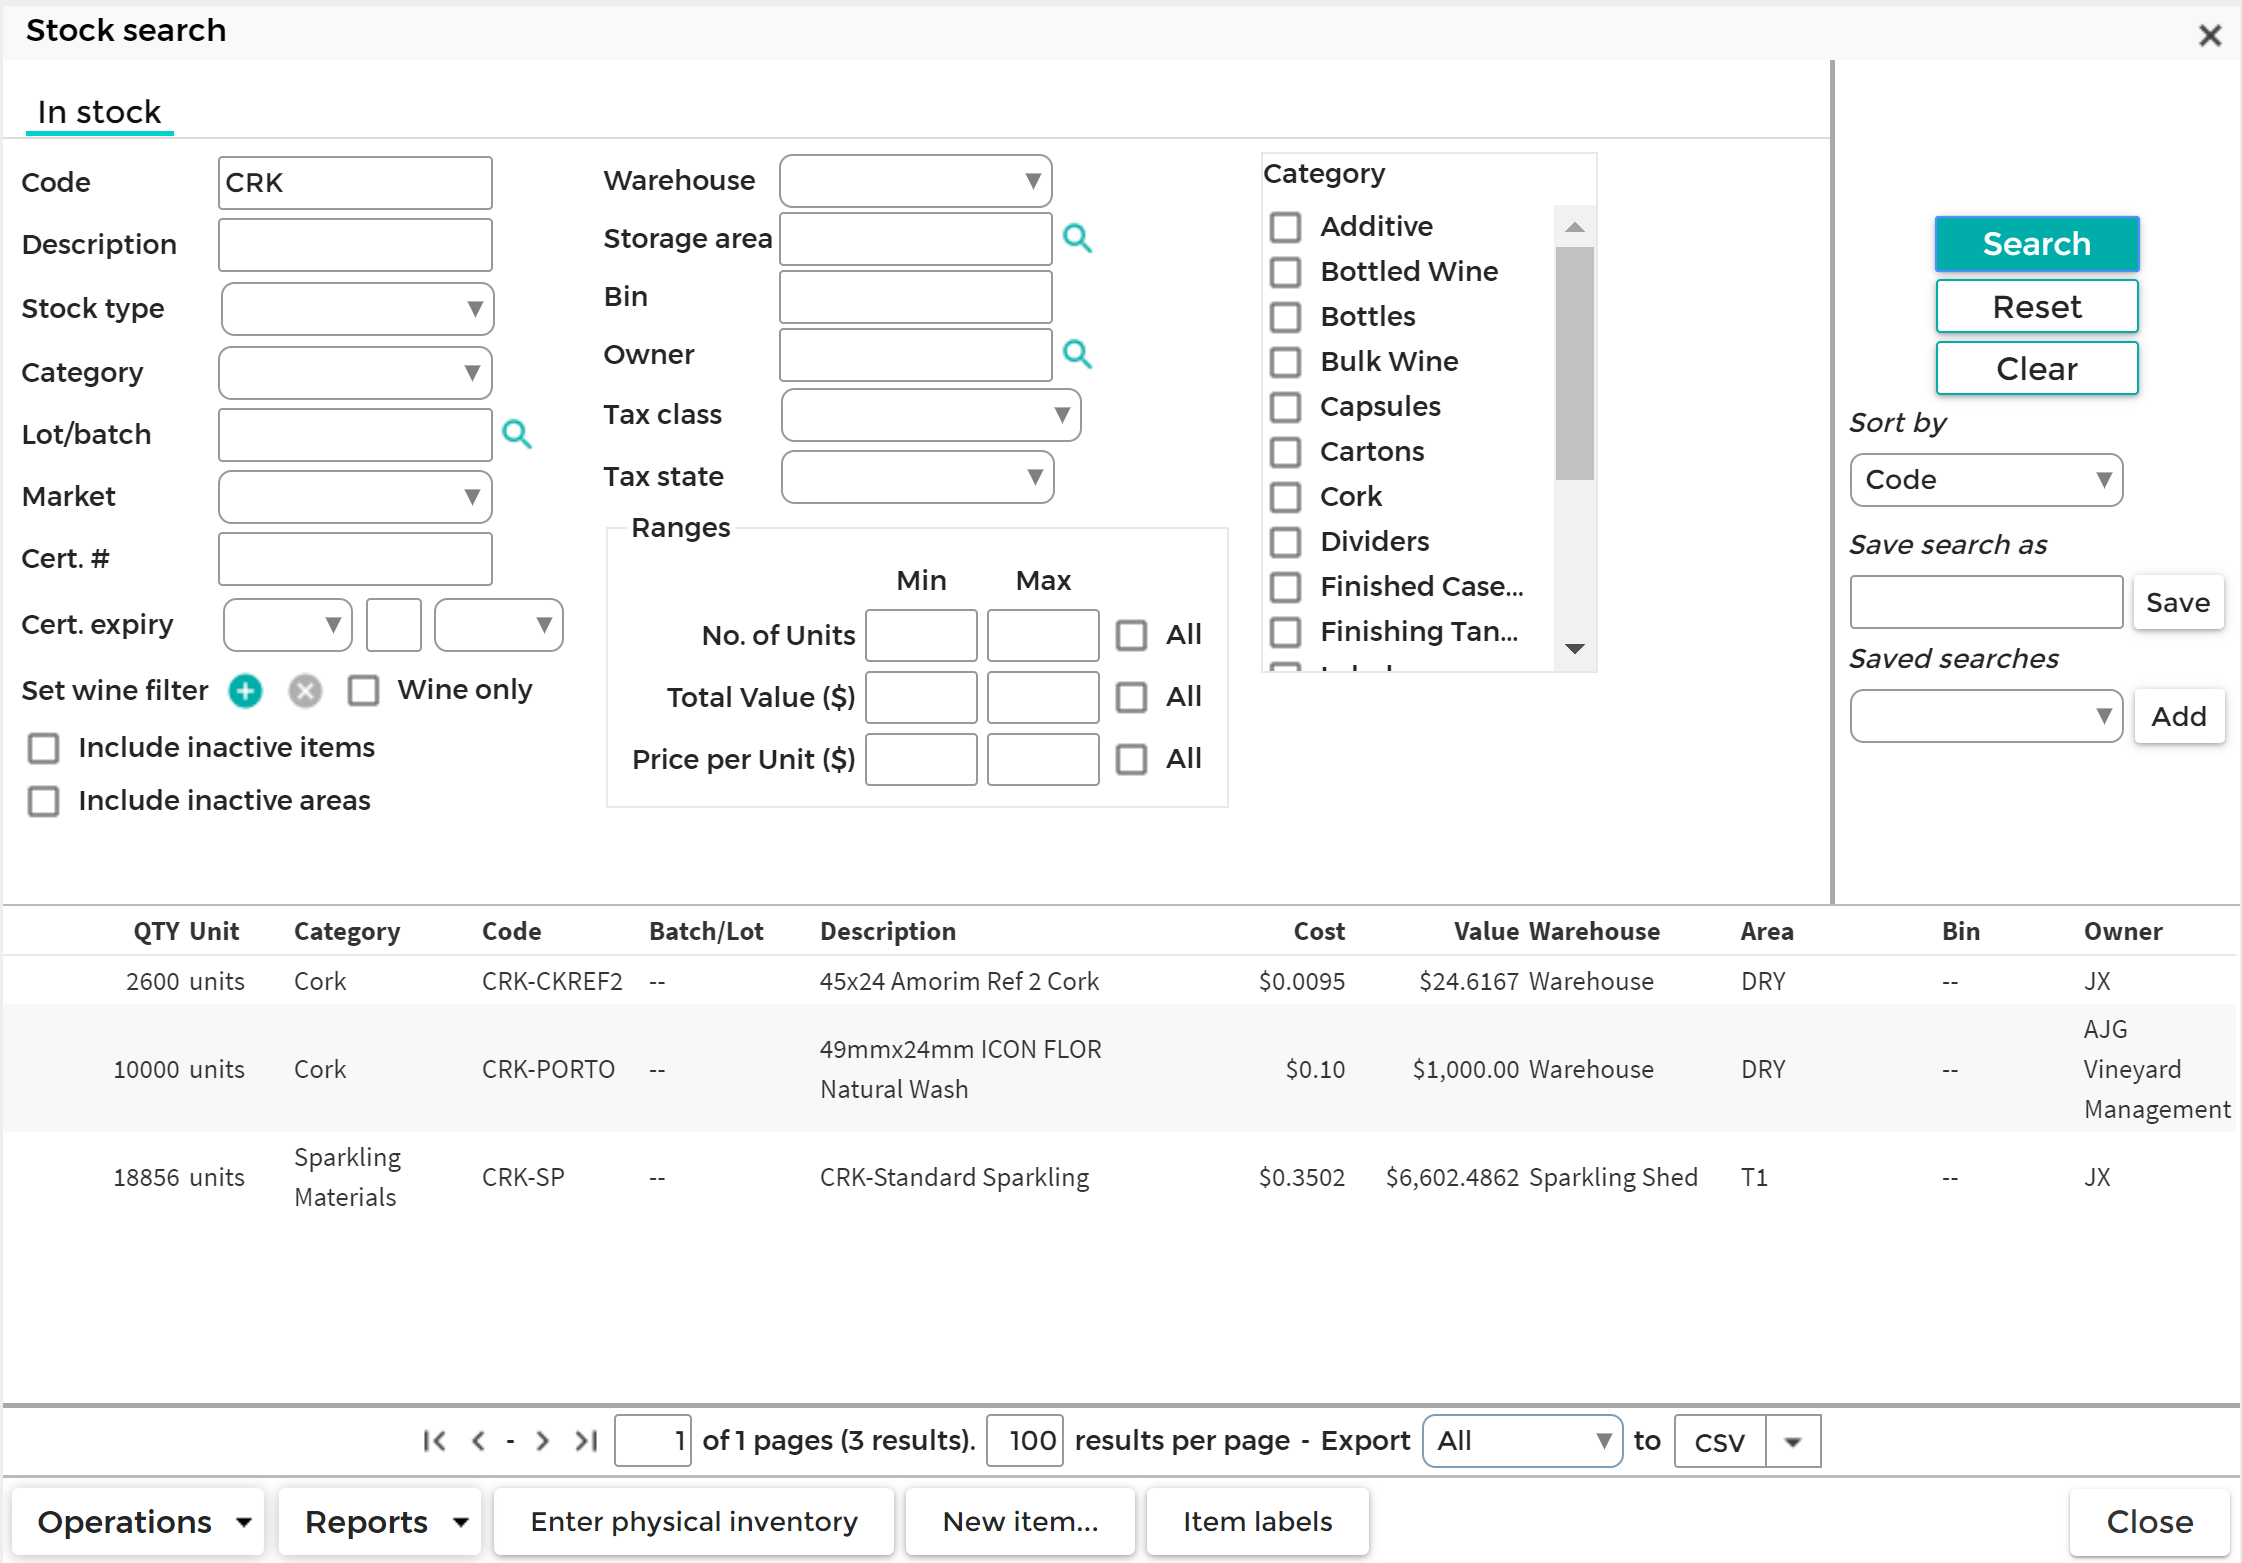2242x1563 pixels.
Task: Click the Reset button
Action: point(2037,306)
